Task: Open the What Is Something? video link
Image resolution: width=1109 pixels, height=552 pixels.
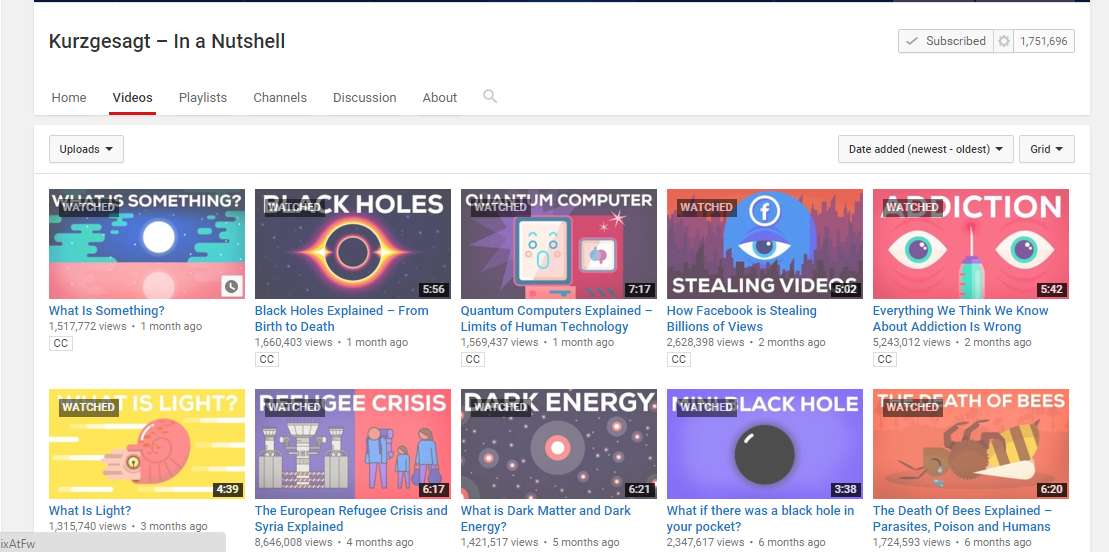Action: point(107,311)
